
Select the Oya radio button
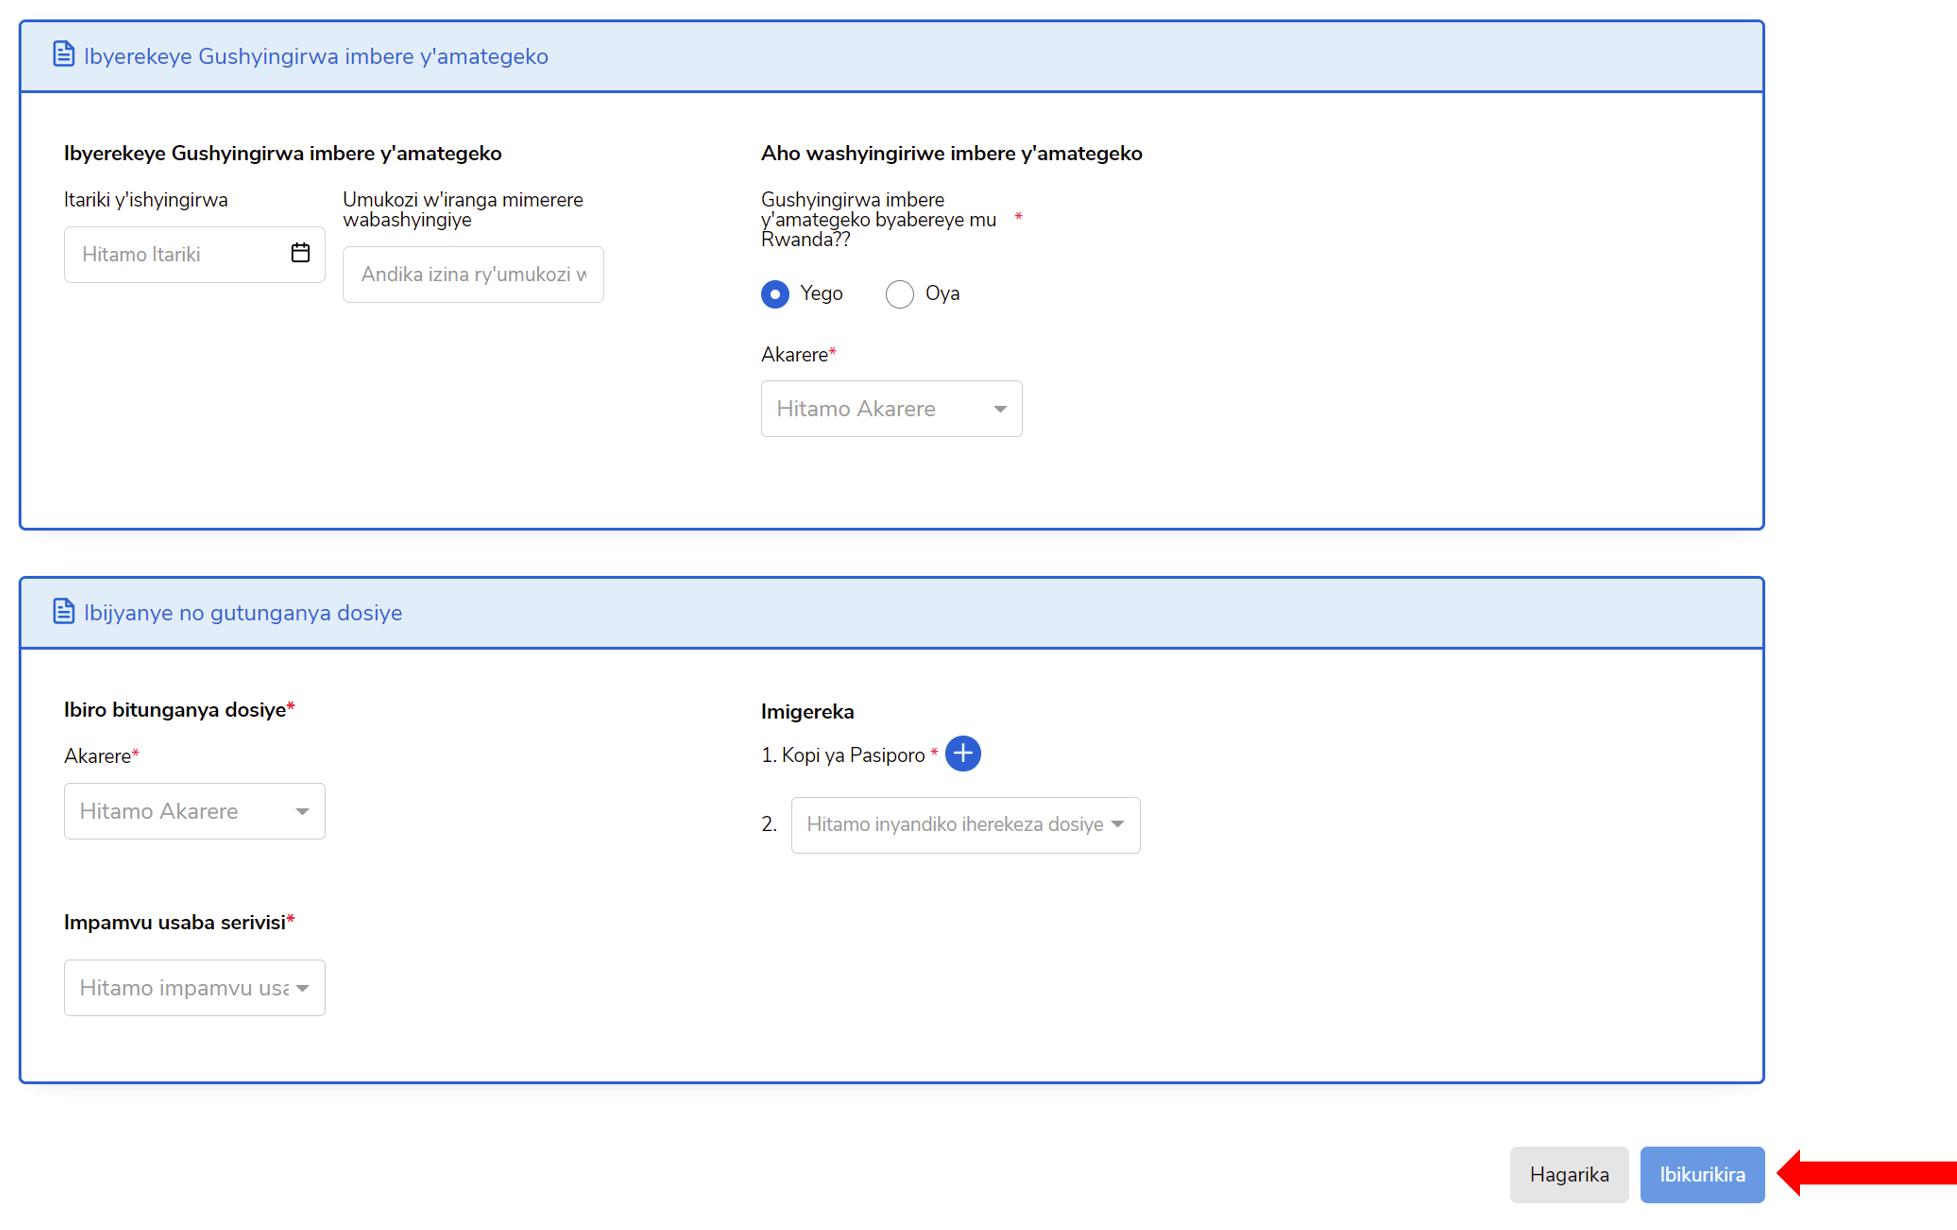899,294
